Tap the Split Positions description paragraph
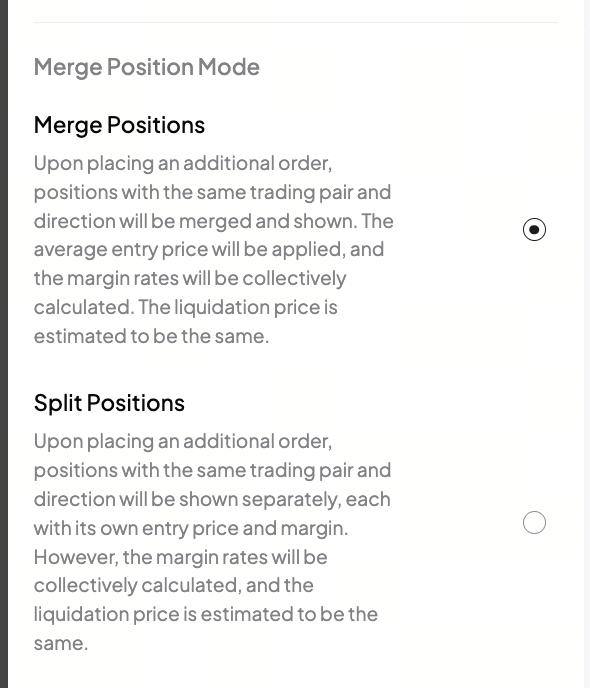 tap(212, 542)
